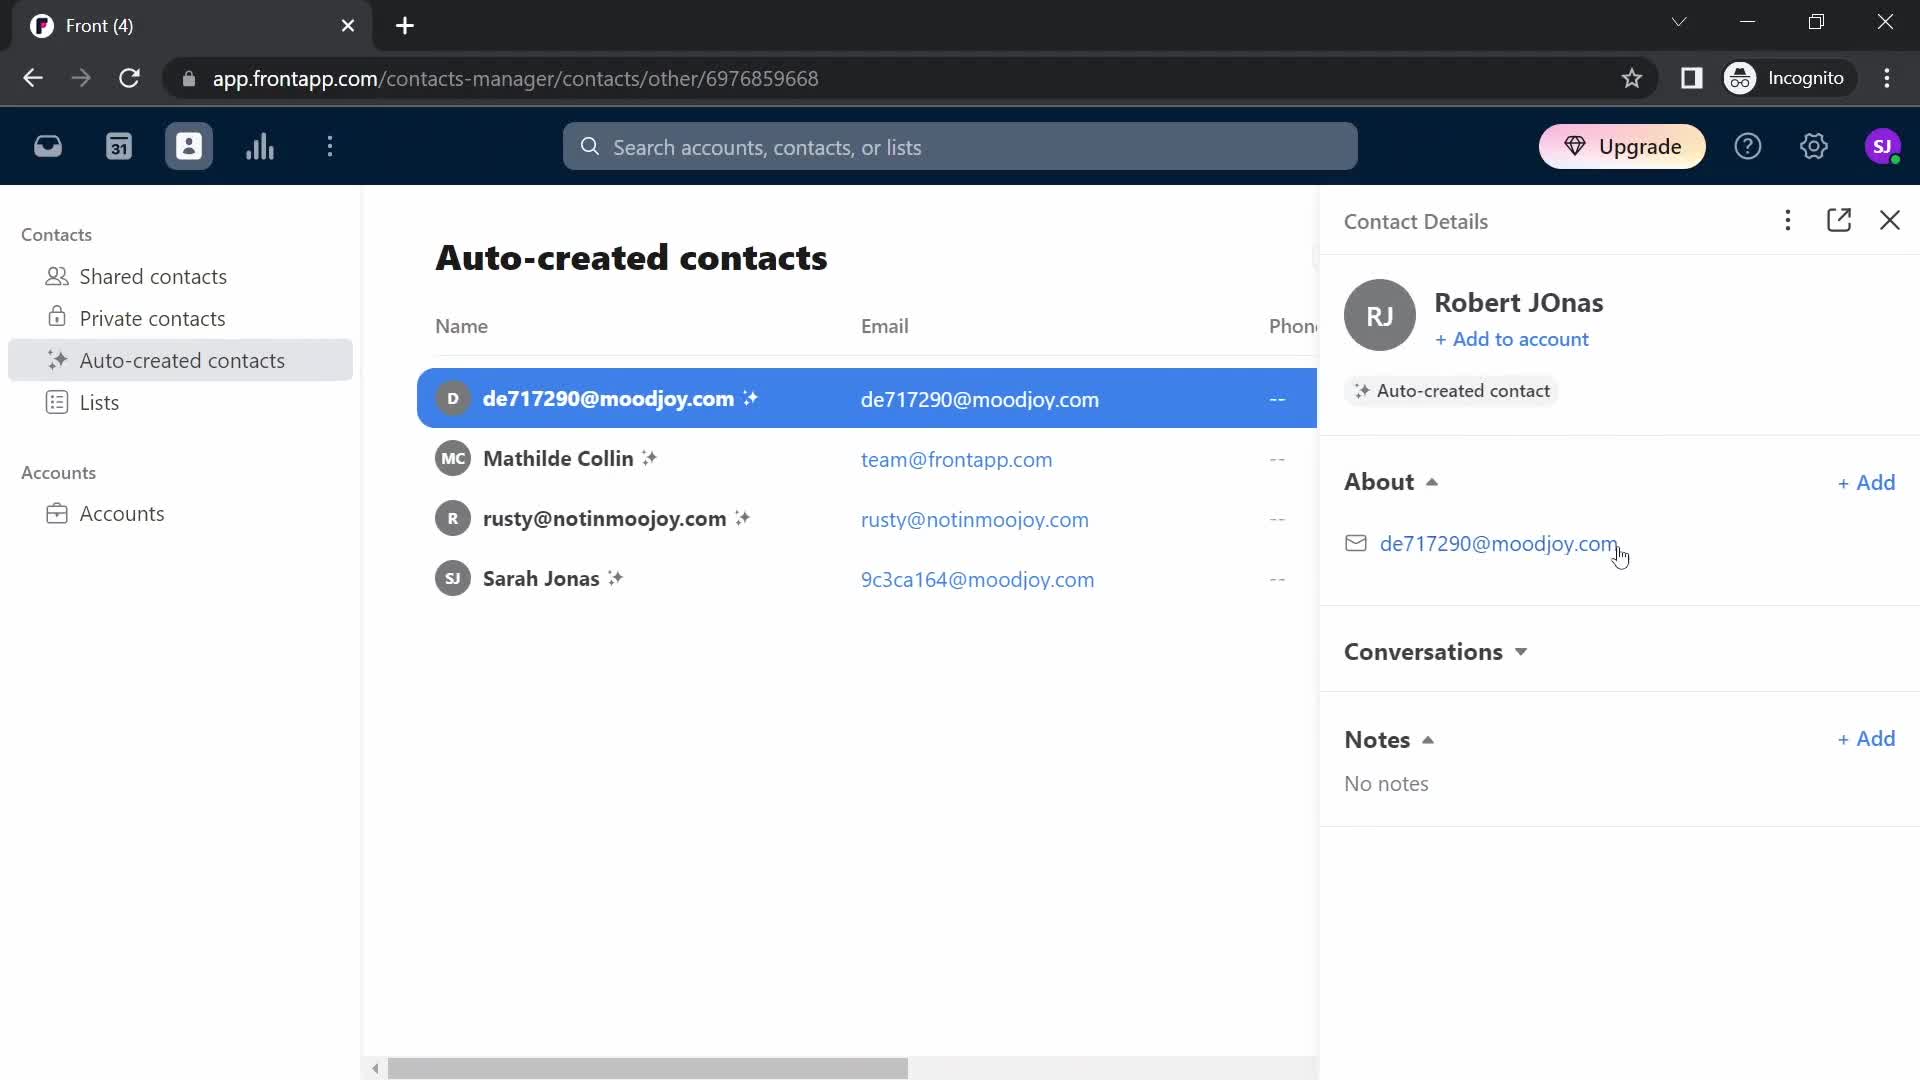
Task: Click Add in the Notes section
Action: (x=1866, y=739)
